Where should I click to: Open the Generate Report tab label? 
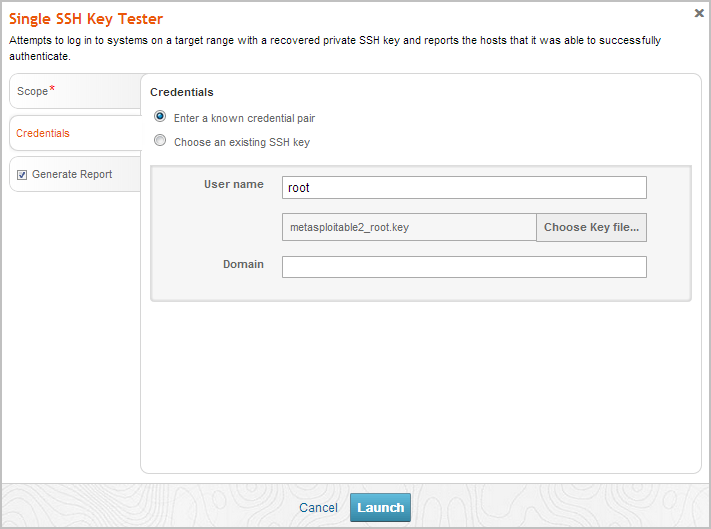[72, 175]
